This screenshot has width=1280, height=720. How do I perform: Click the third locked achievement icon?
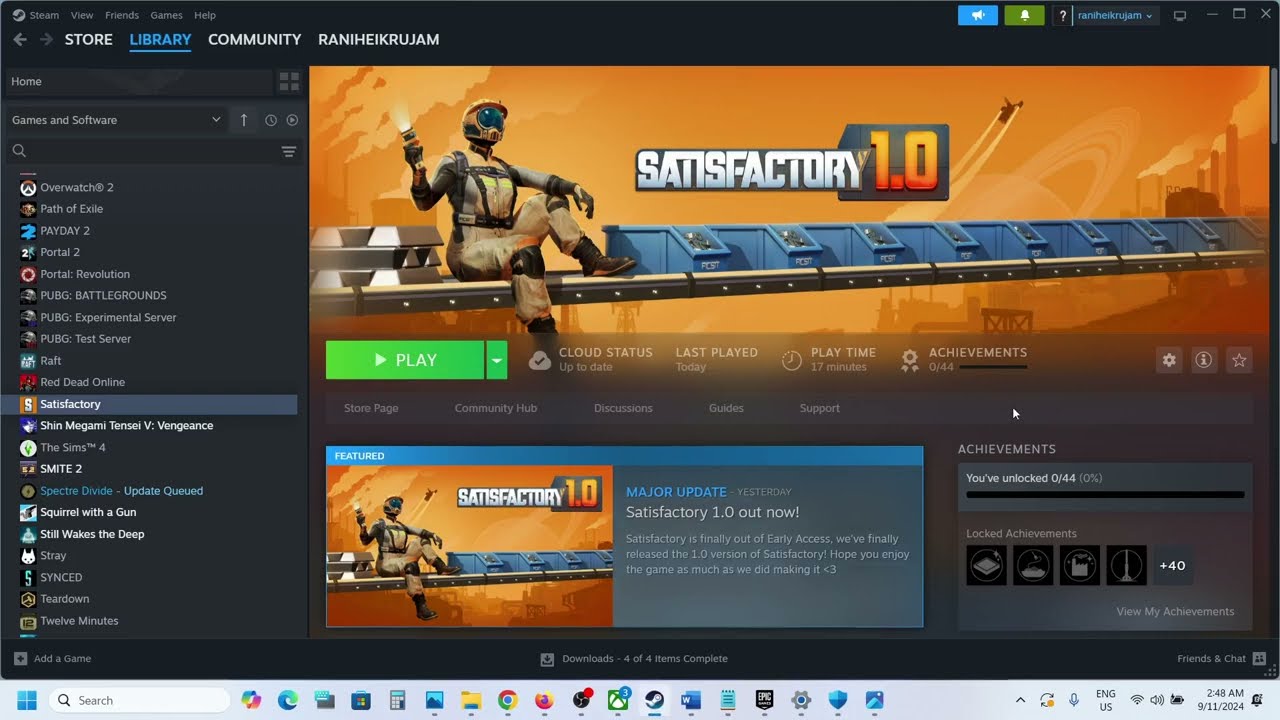(x=1080, y=565)
